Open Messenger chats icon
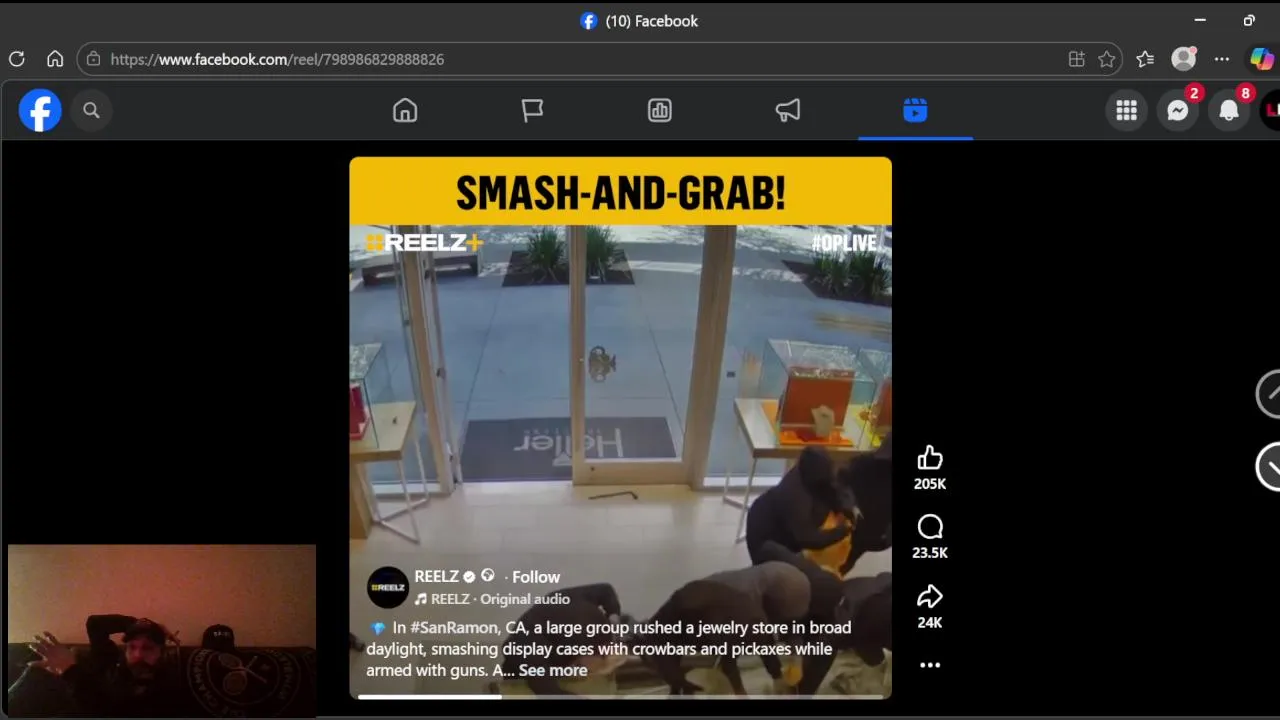 [1178, 111]
